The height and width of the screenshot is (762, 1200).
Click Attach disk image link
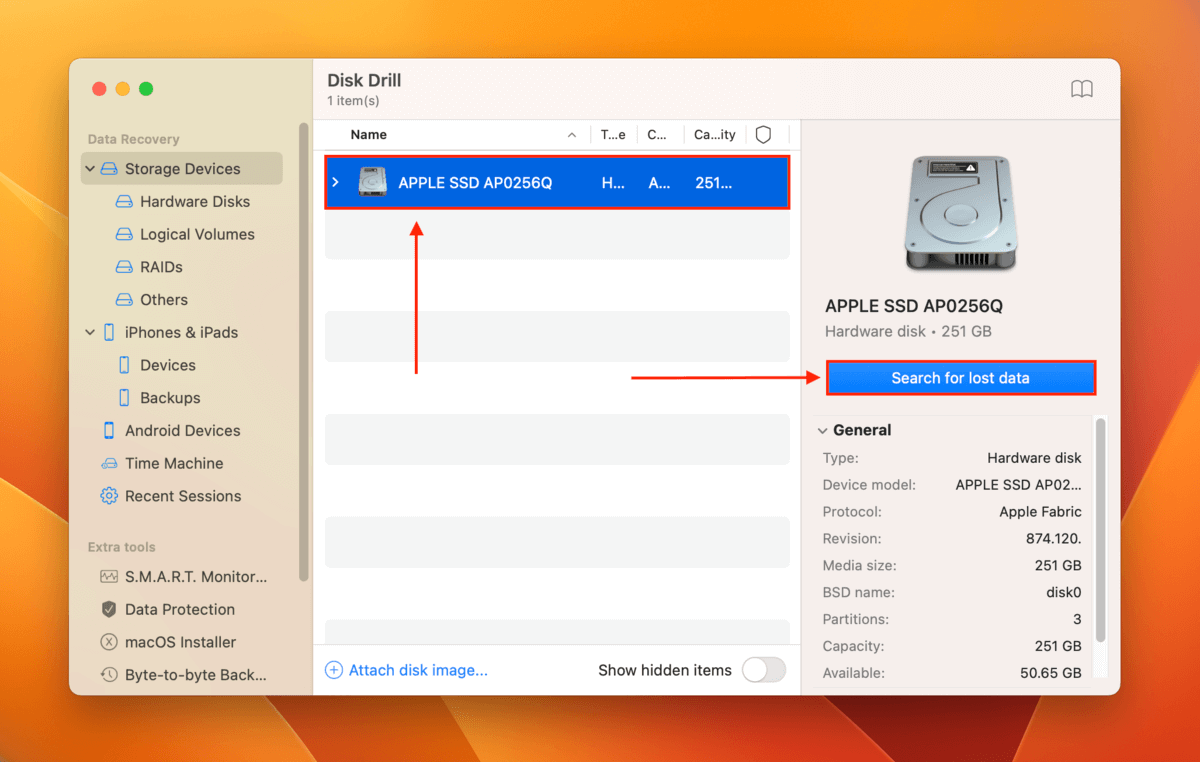418,670
